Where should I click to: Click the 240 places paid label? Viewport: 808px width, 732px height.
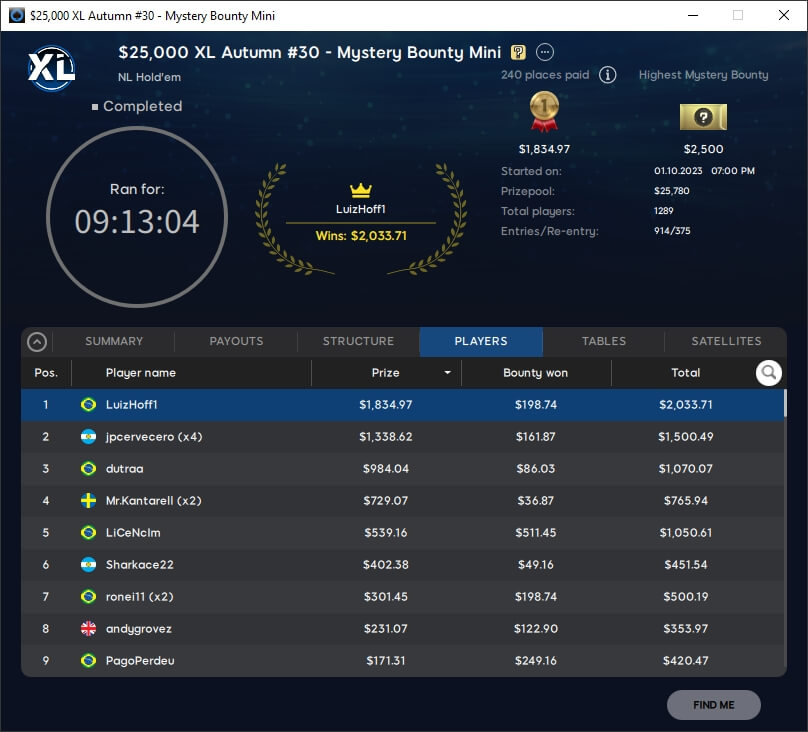click(545, 75)
